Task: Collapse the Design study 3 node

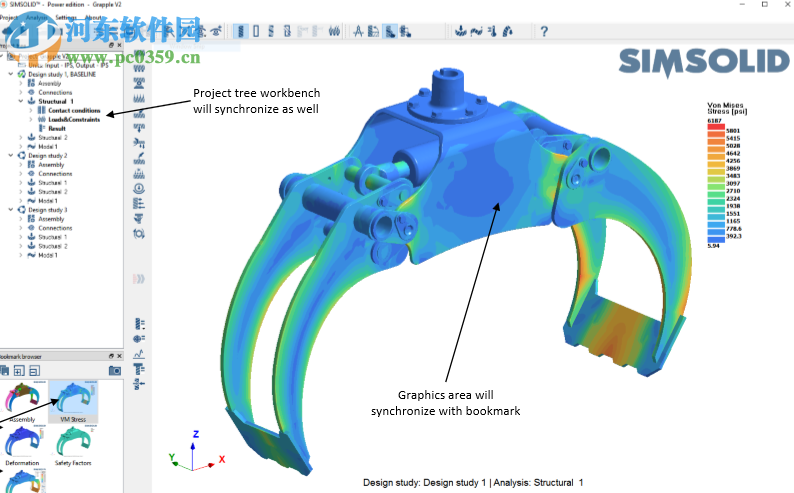Action: pos(11,210)
